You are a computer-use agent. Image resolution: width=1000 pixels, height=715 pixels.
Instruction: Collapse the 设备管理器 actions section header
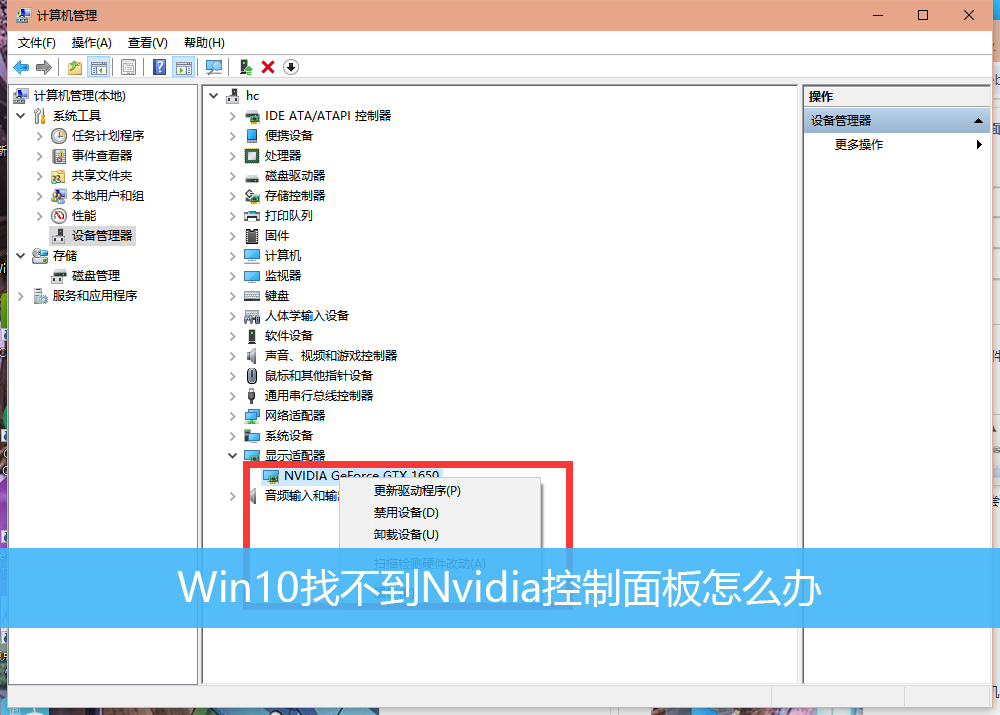point(978,121)
